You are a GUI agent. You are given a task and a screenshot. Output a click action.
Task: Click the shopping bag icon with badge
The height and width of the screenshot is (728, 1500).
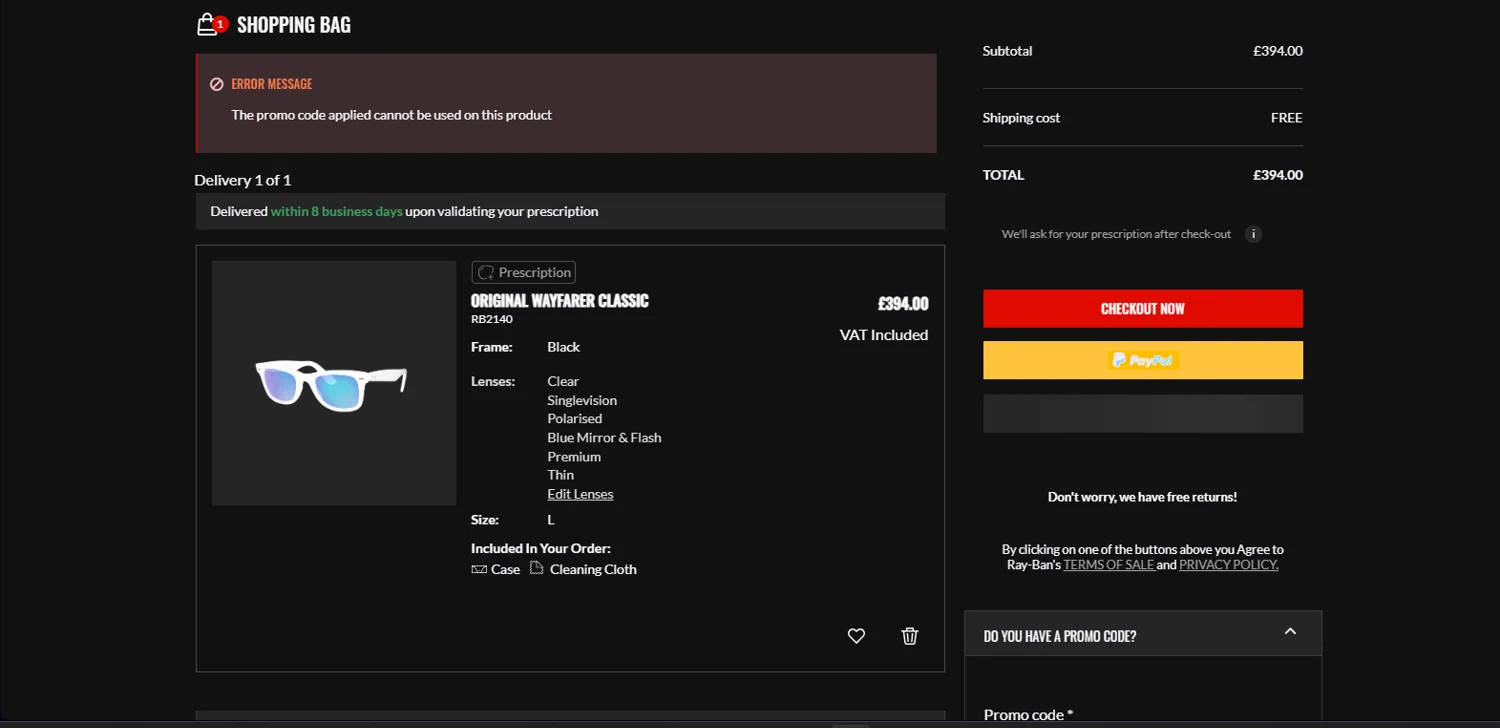pyautogui.click(x=212, y=24)
